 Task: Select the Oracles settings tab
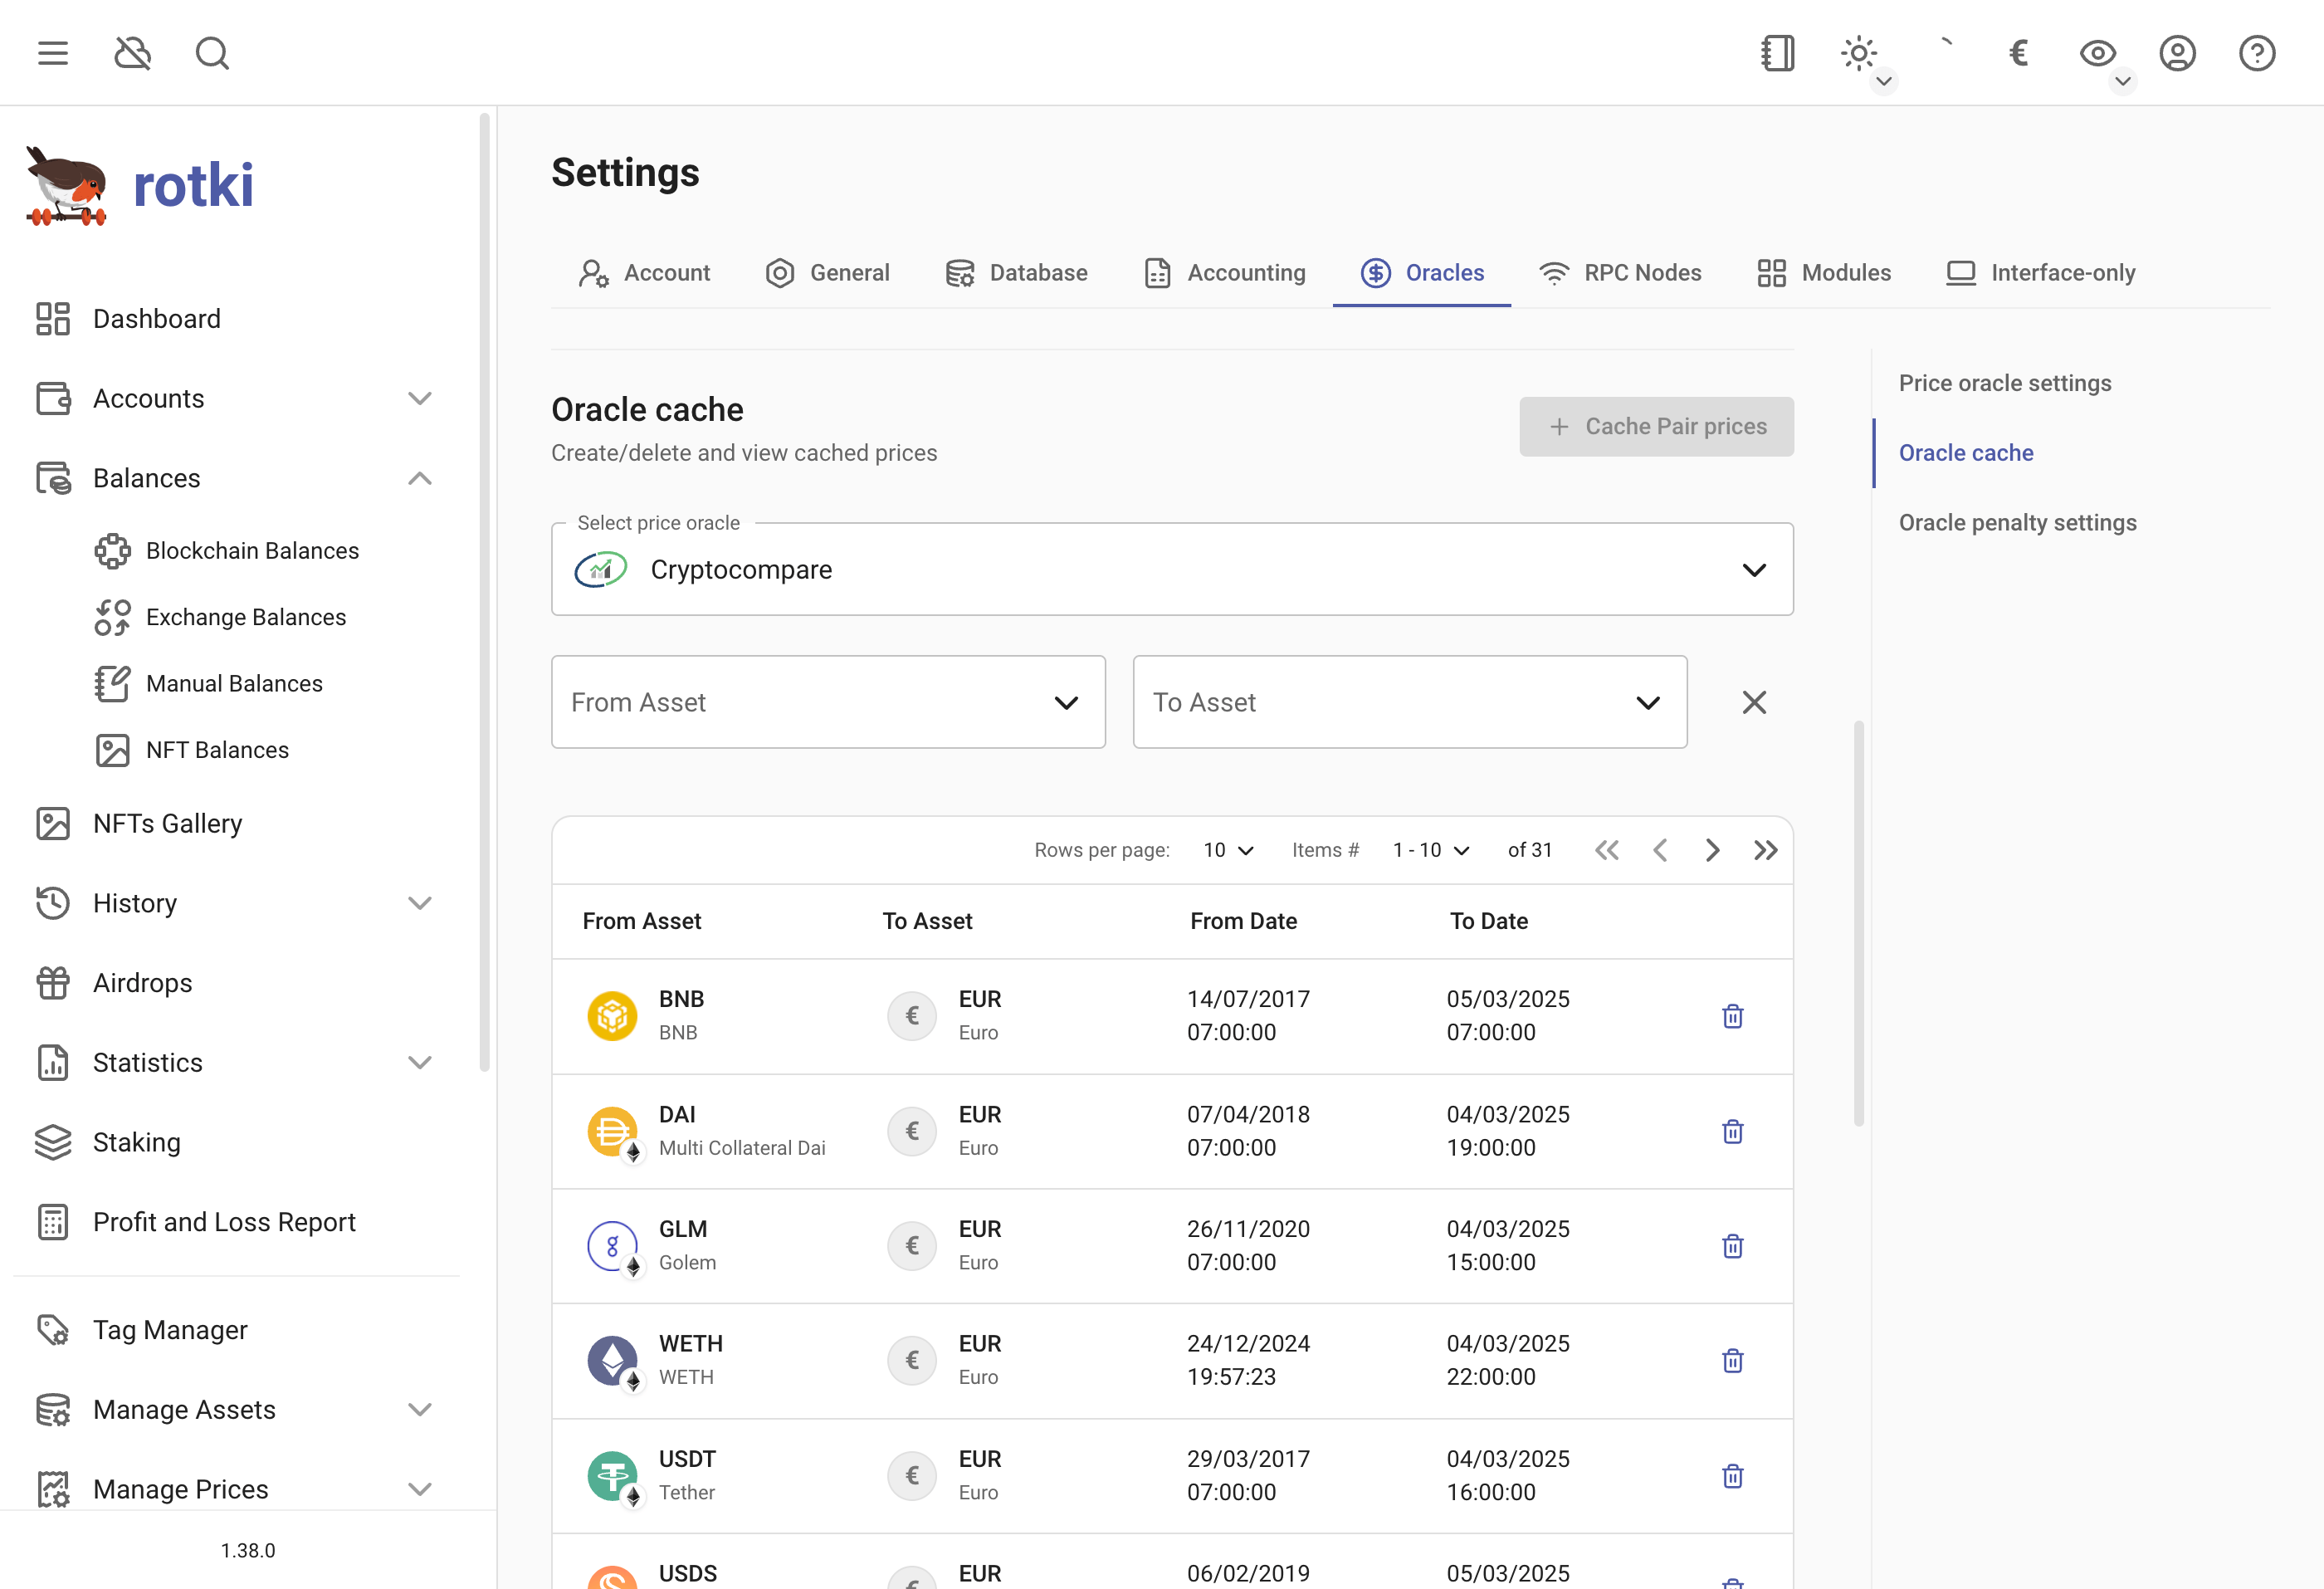click(1422, 273)
